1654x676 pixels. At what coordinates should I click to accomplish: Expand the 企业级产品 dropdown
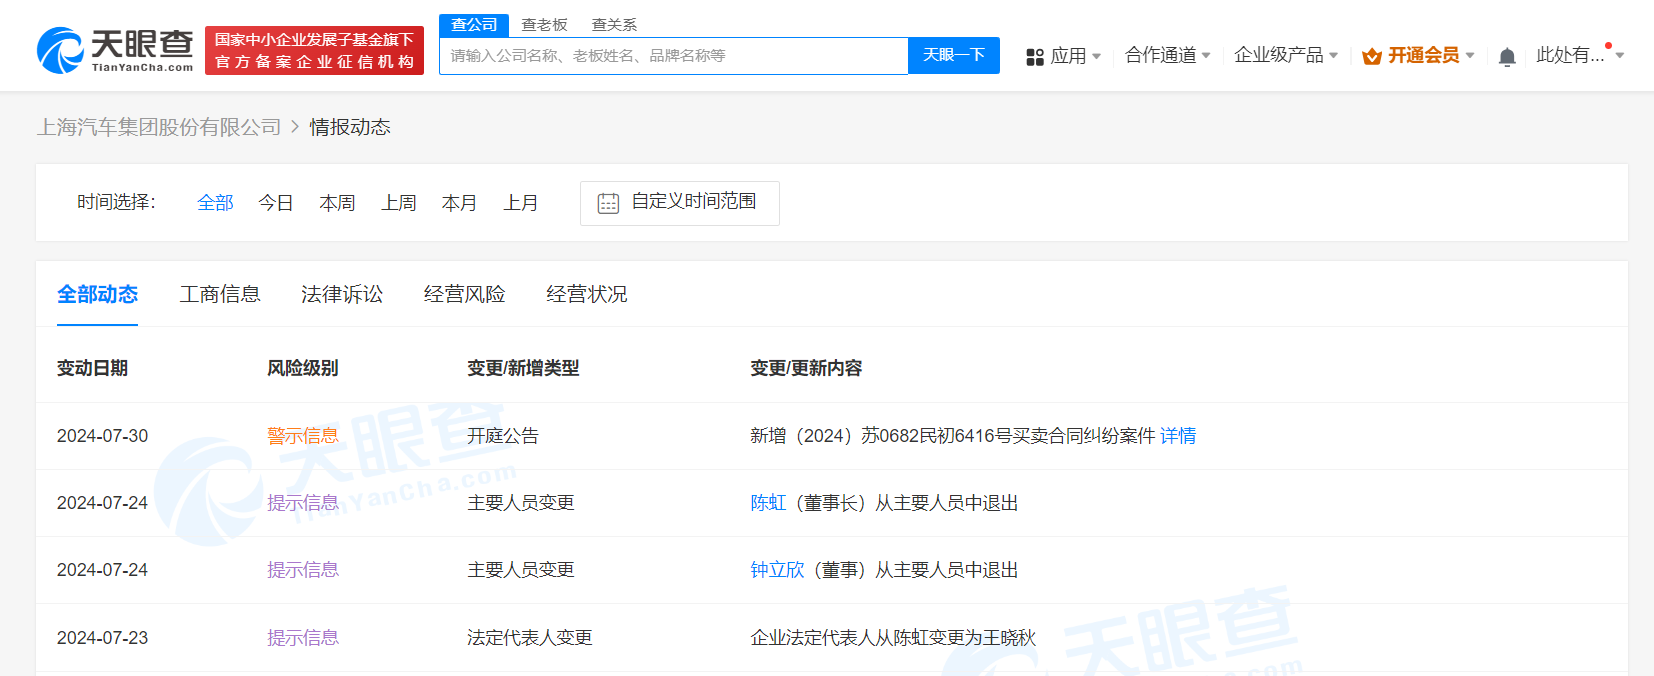1285,55
